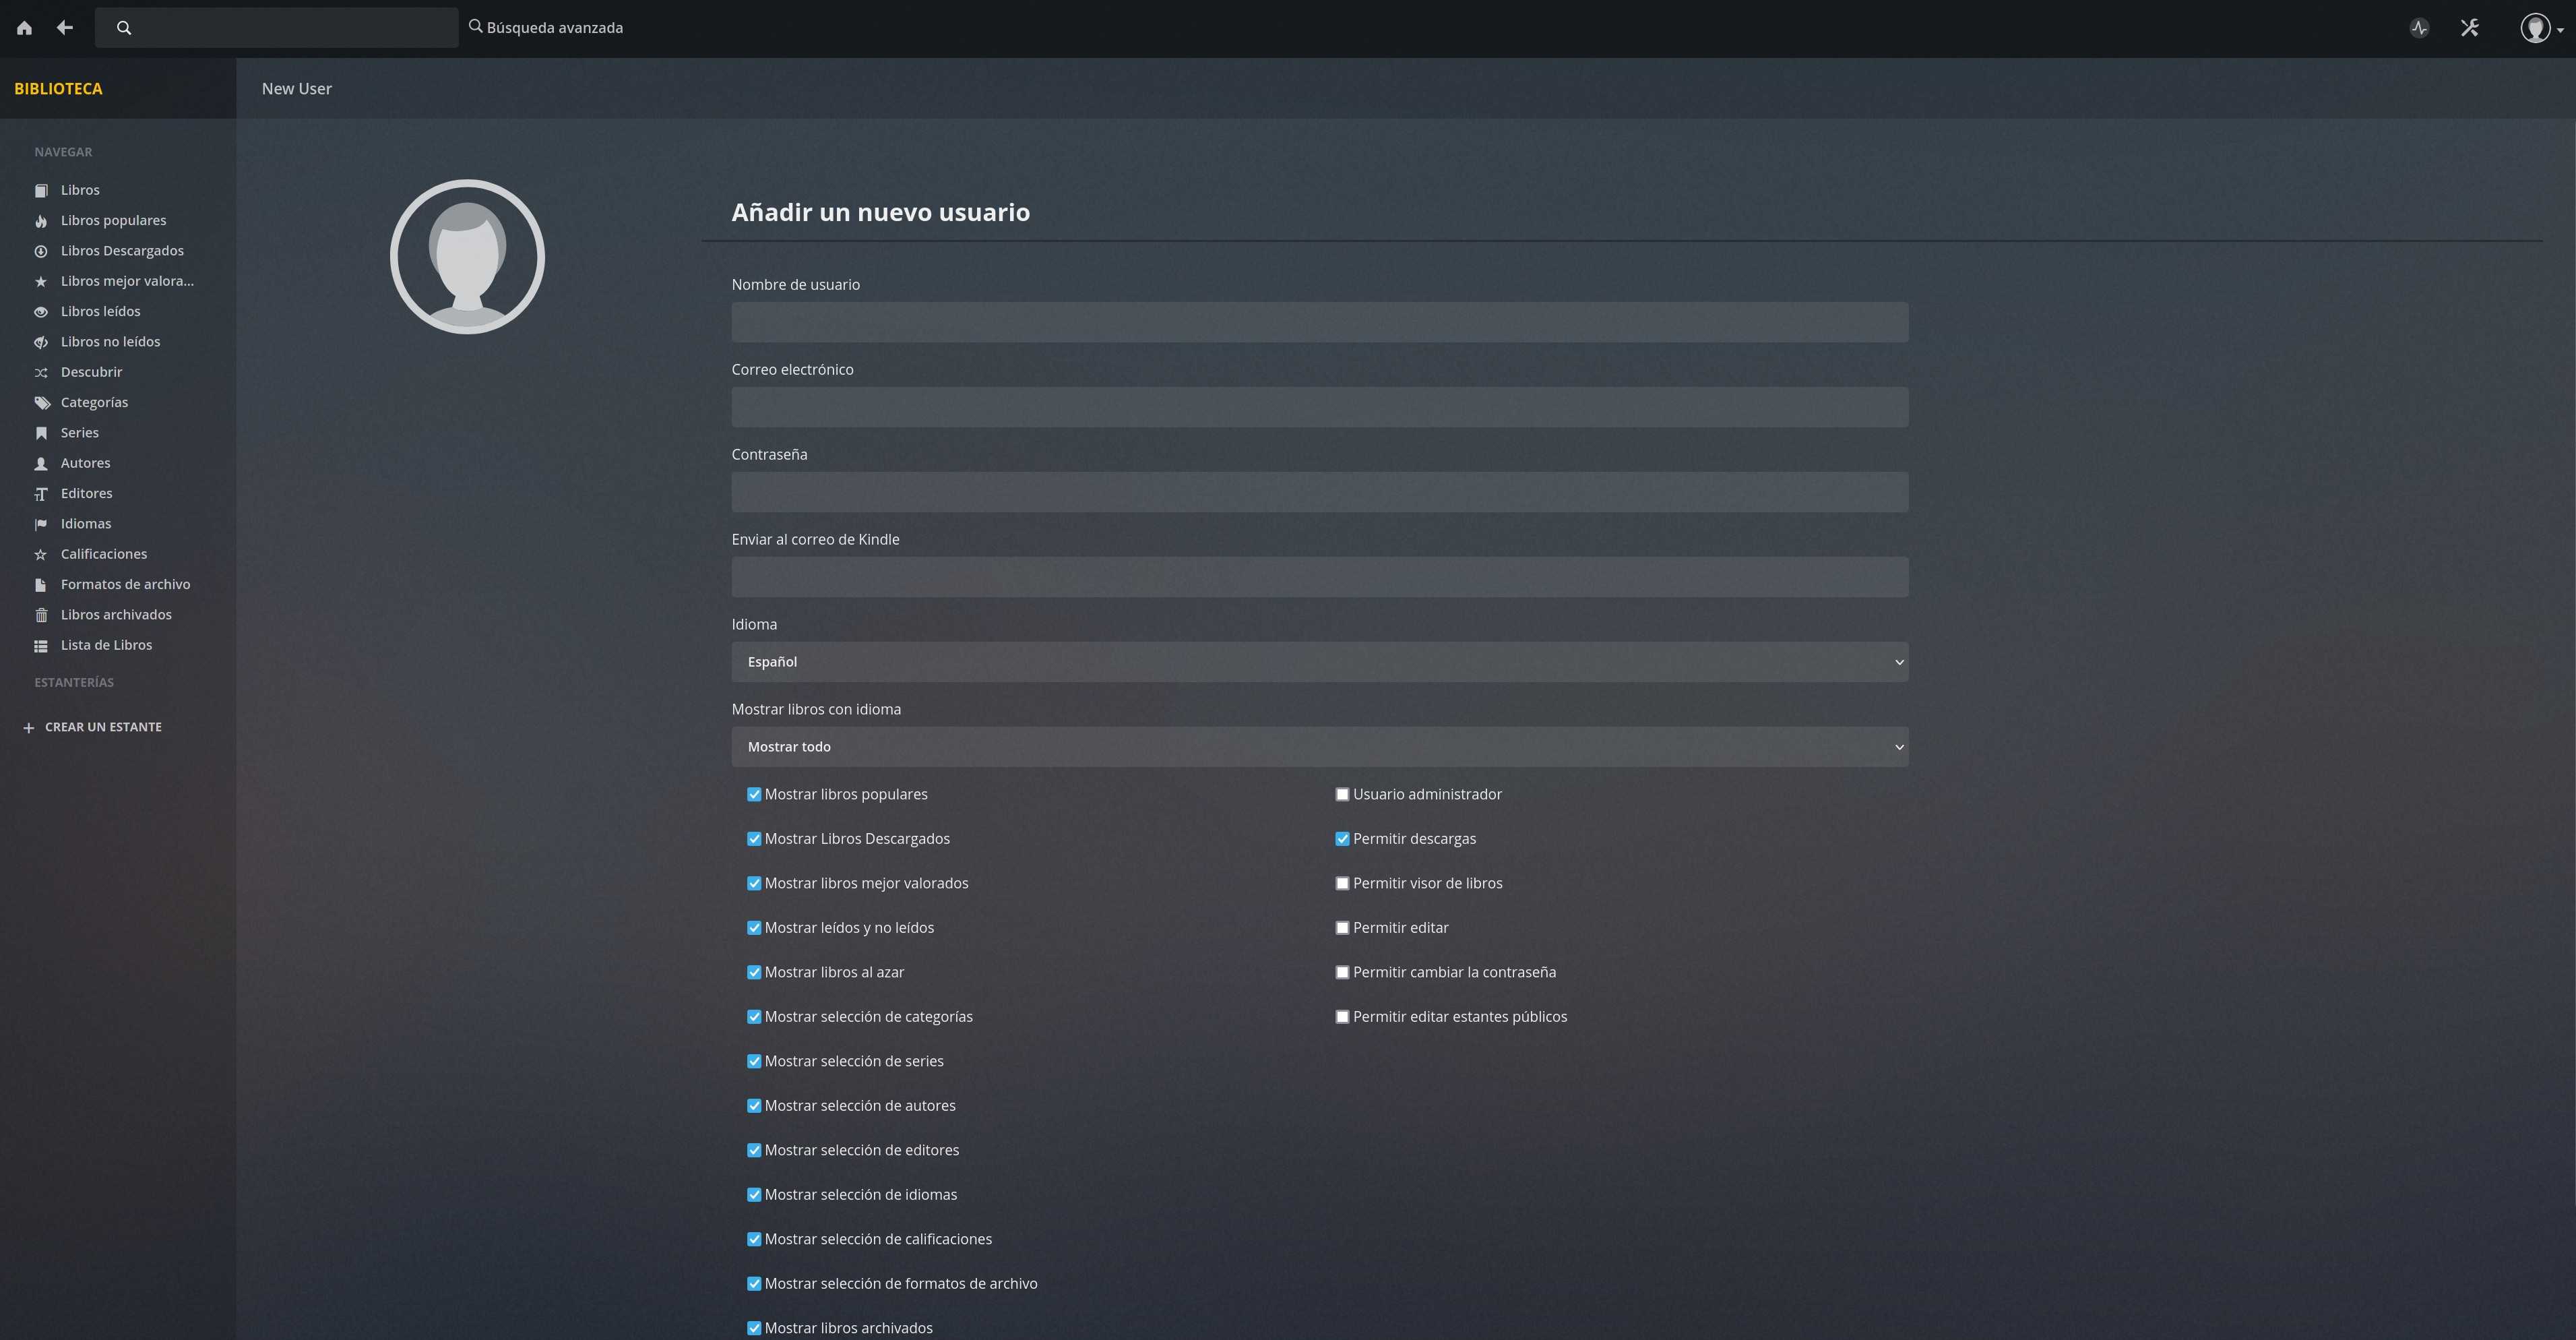
Task: Open admin settings tools icon
Action: tap(2469, 28)
